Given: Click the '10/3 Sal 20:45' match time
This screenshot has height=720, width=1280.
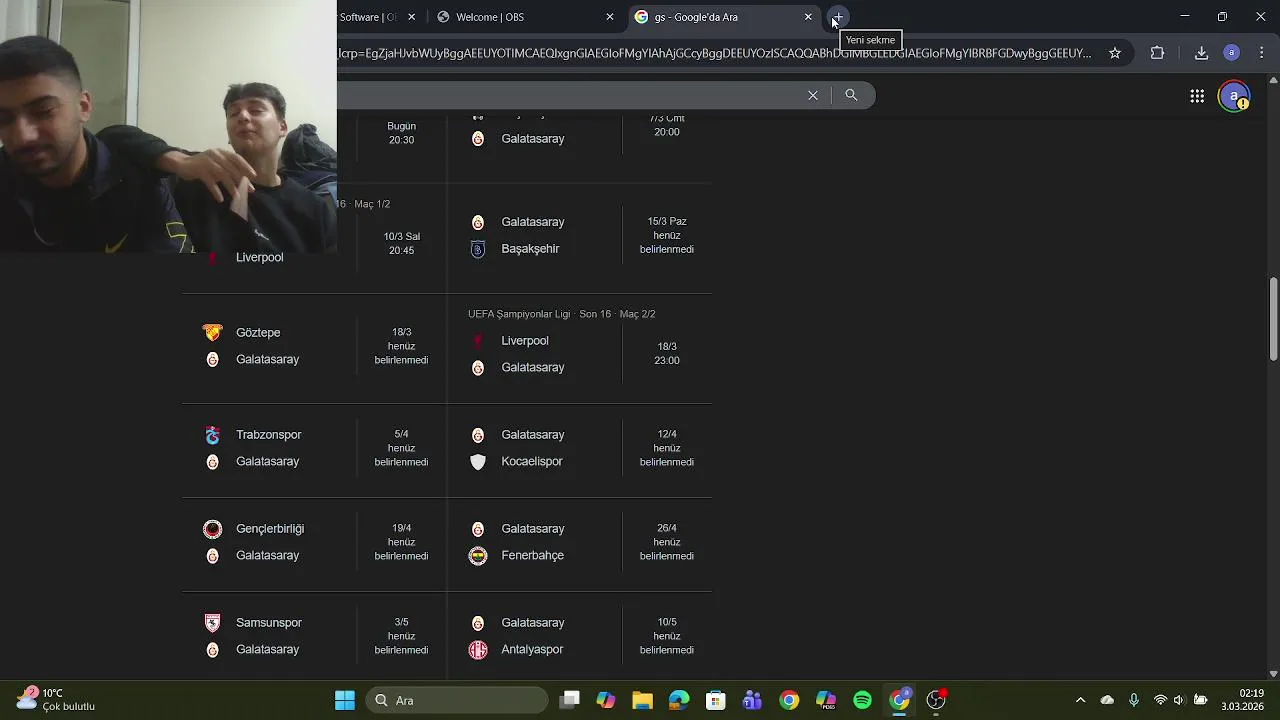Looking at the screenshot, I should pyautogui.click(x=401, y=244).
